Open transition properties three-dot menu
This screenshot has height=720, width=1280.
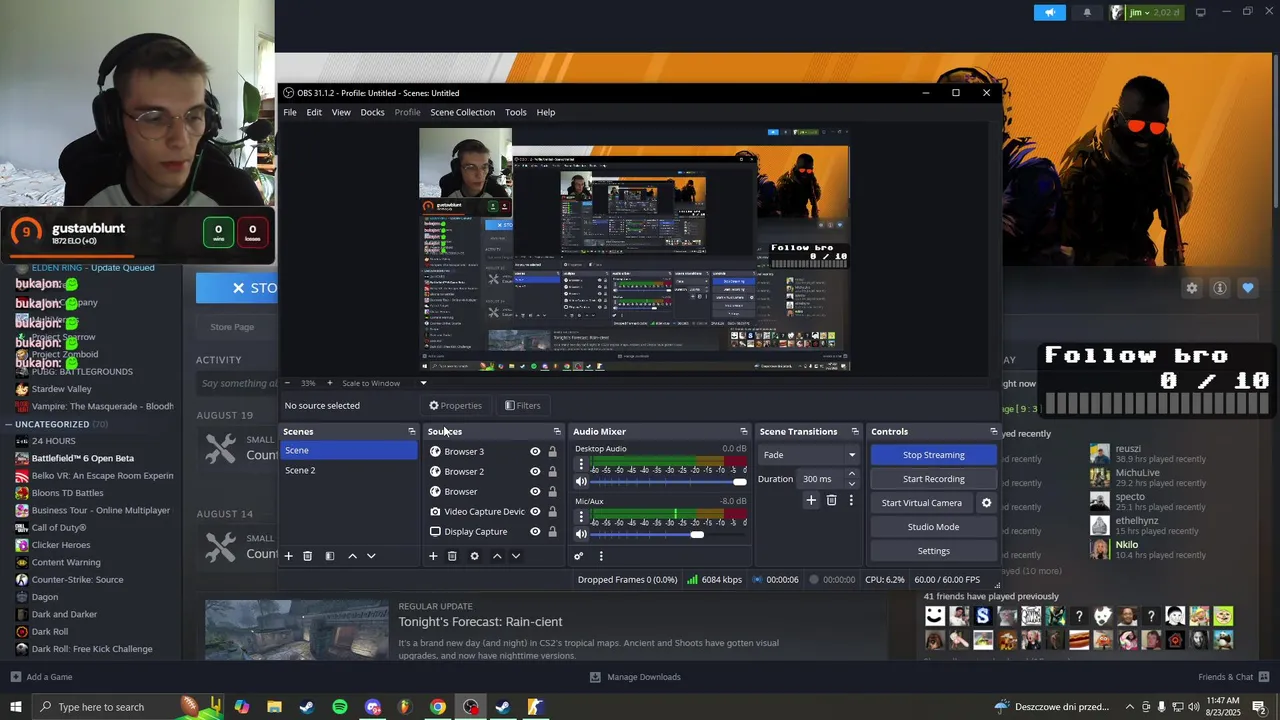pyautogui.click(x=851, y=500)
